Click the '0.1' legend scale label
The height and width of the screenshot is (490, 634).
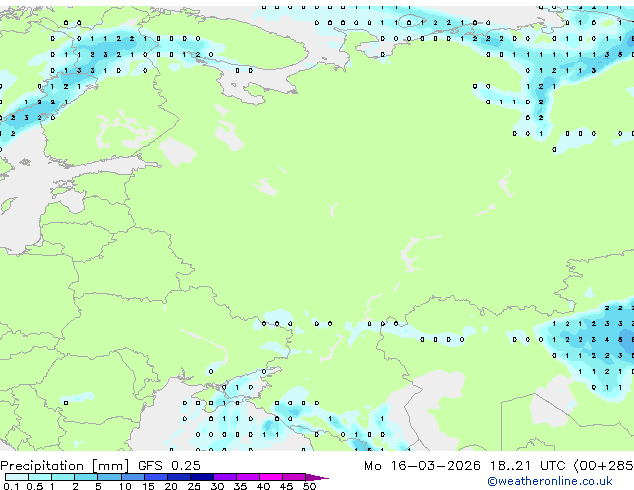[x=11, y=486]
